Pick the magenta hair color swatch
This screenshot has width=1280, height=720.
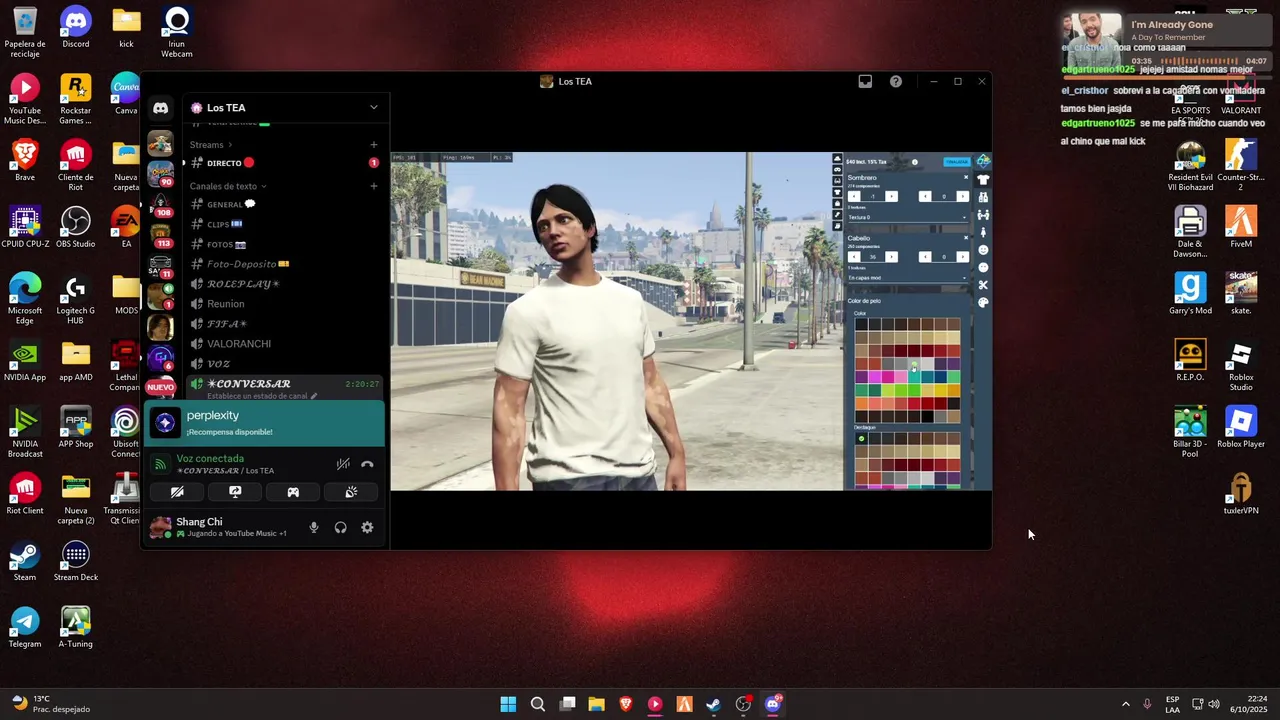pyautogui.click(x=888, y=377)
